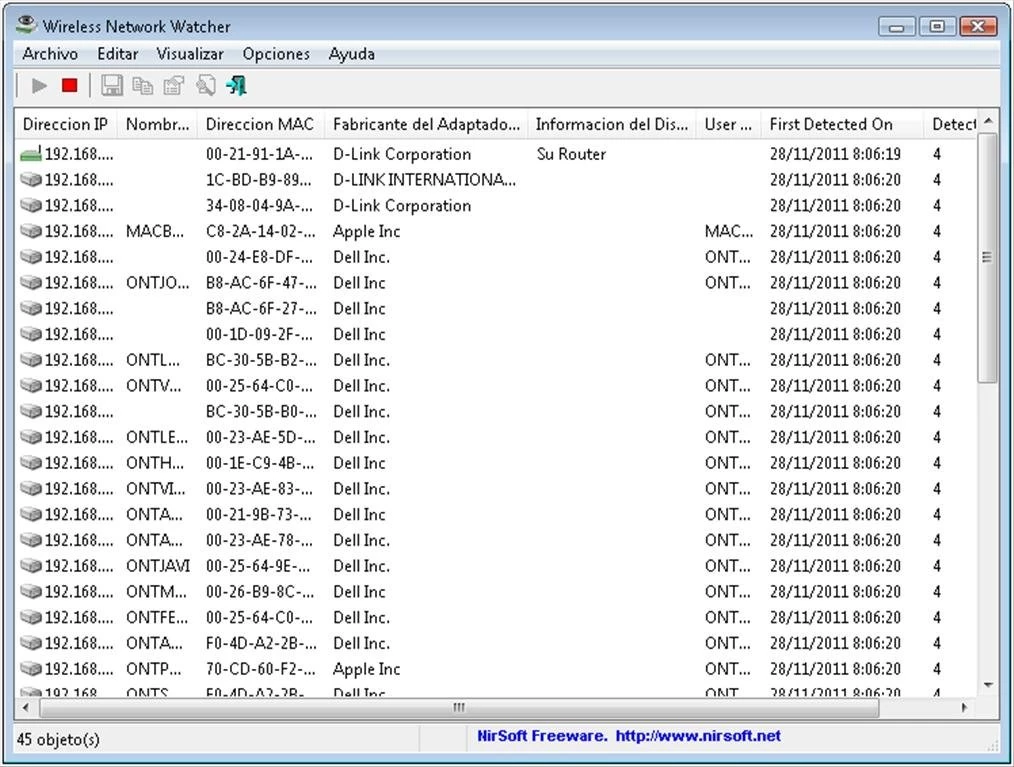Click the horizontal scrollbar right arrow
The width and height of the screenshot is (1014, 767).
(964, 708)
